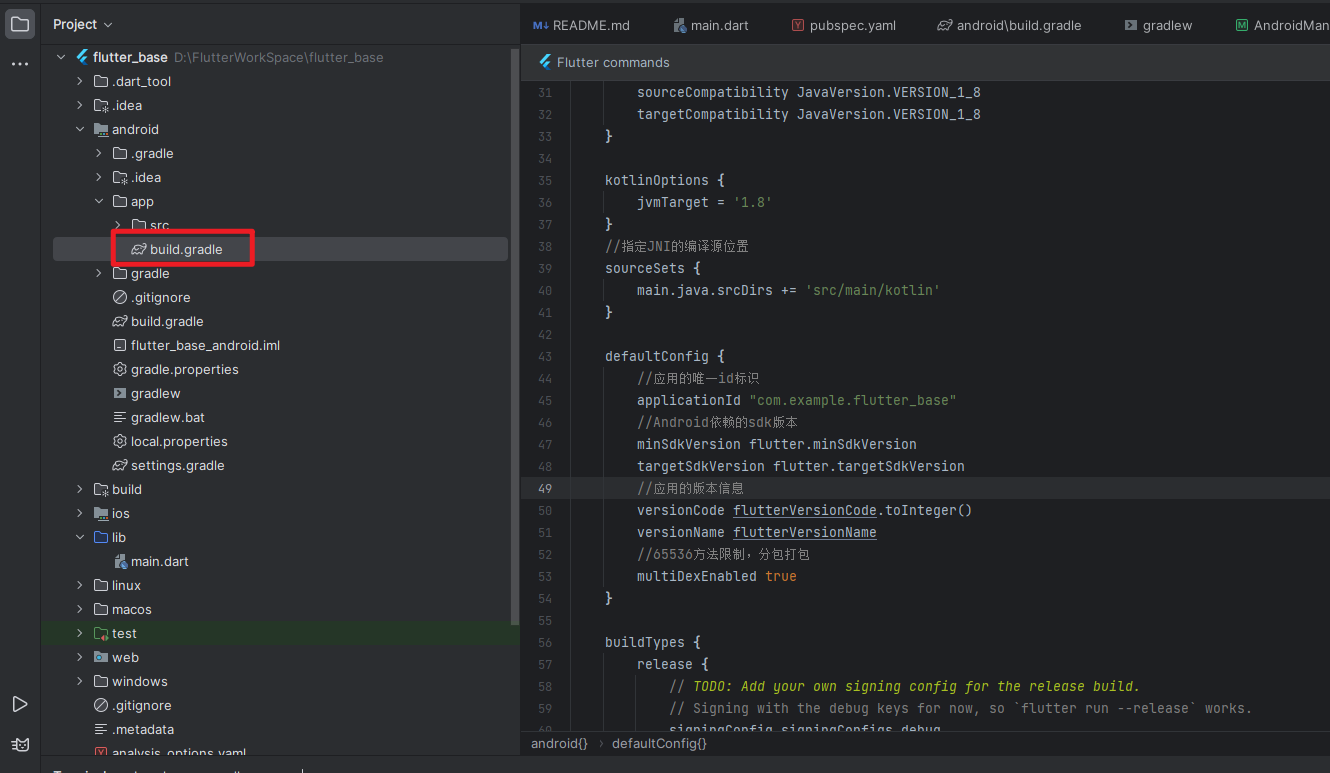The image size is (1330, 773).
Task: Click the Flutter commands label
Action: point(613,62)
